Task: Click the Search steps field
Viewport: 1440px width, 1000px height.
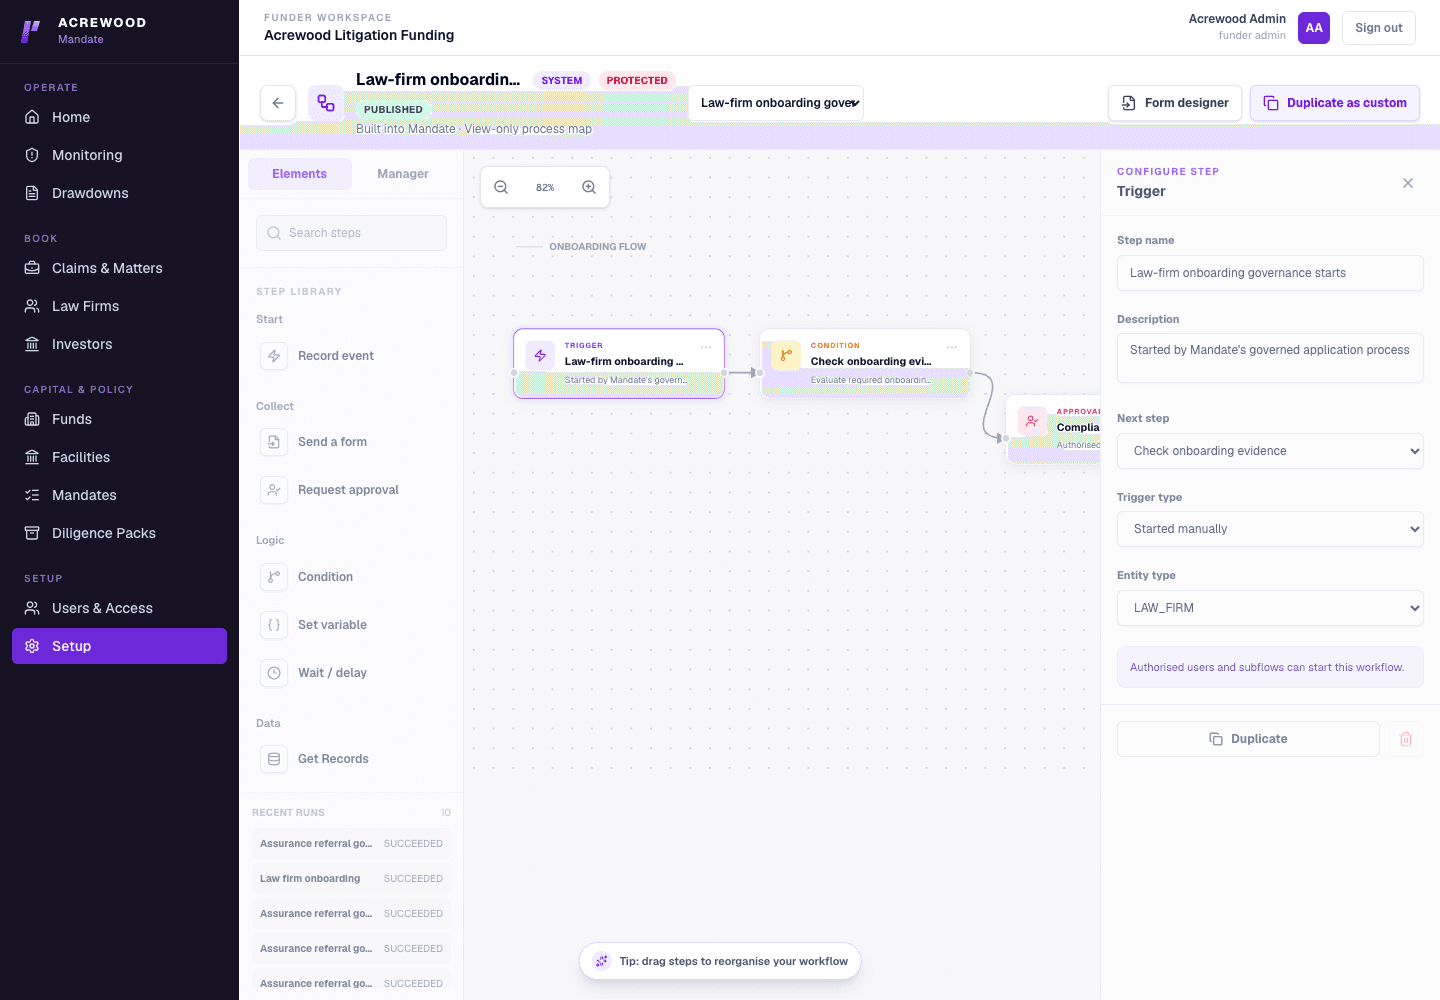Action: 351,233
